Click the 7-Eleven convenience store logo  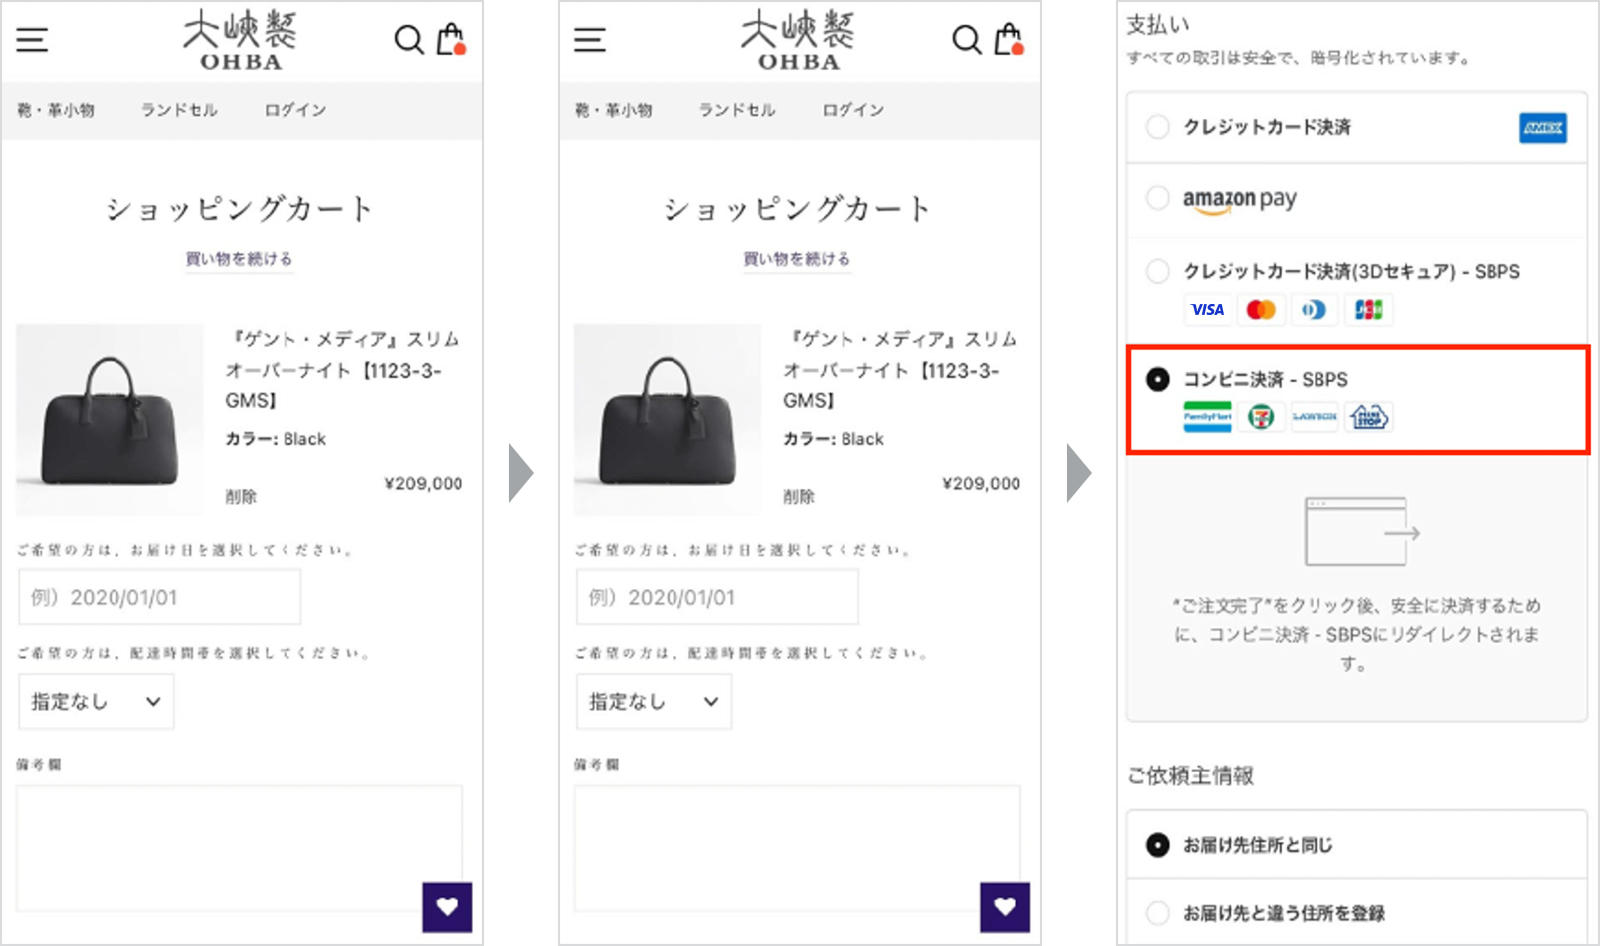[1261, 417]
